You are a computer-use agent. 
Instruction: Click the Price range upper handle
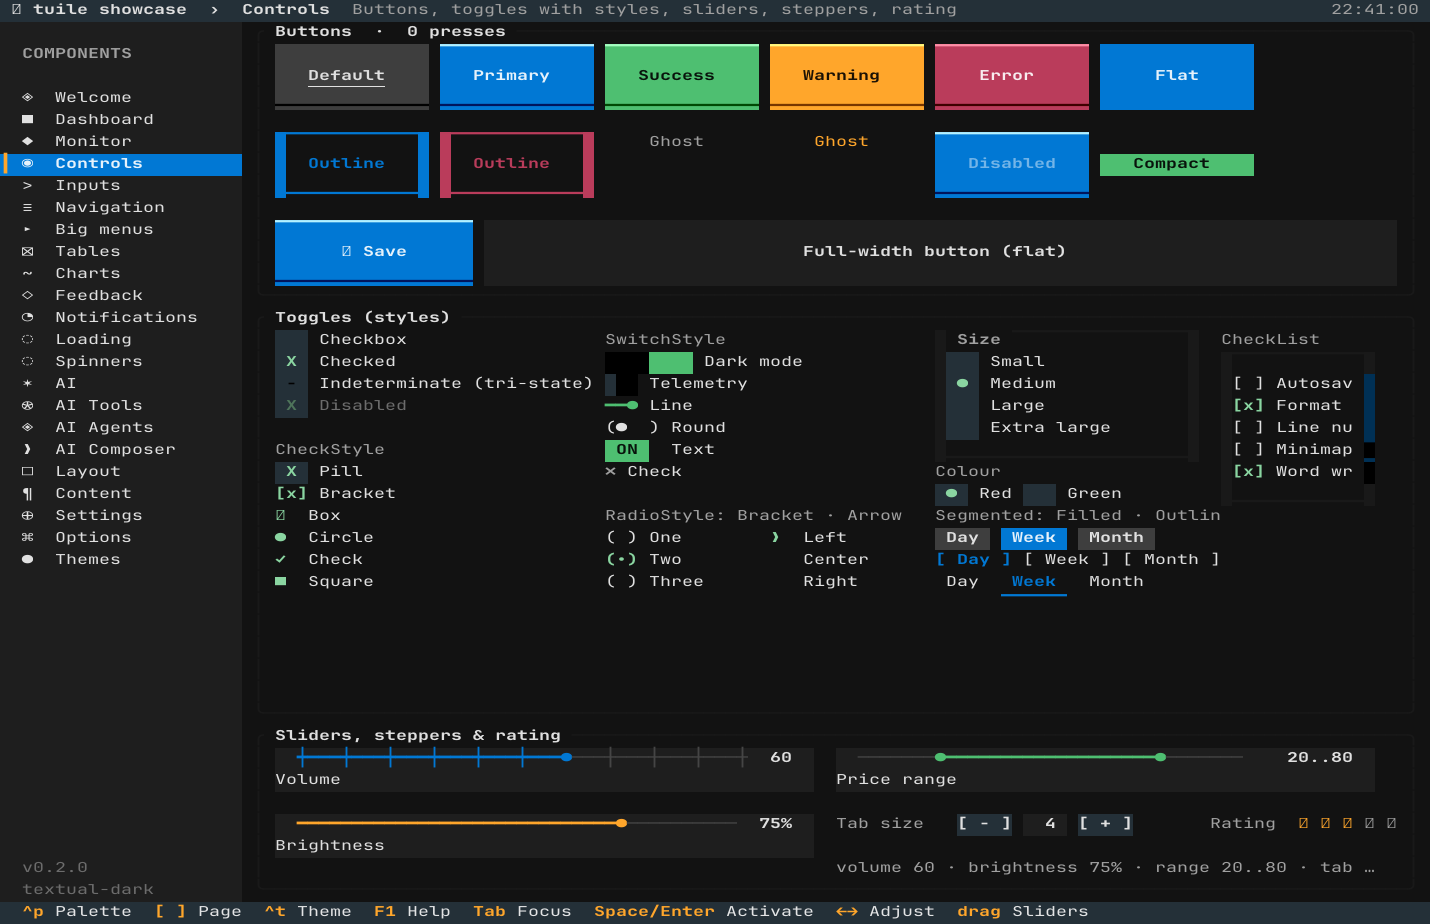pyautogui.click(x=1160, y=757)
